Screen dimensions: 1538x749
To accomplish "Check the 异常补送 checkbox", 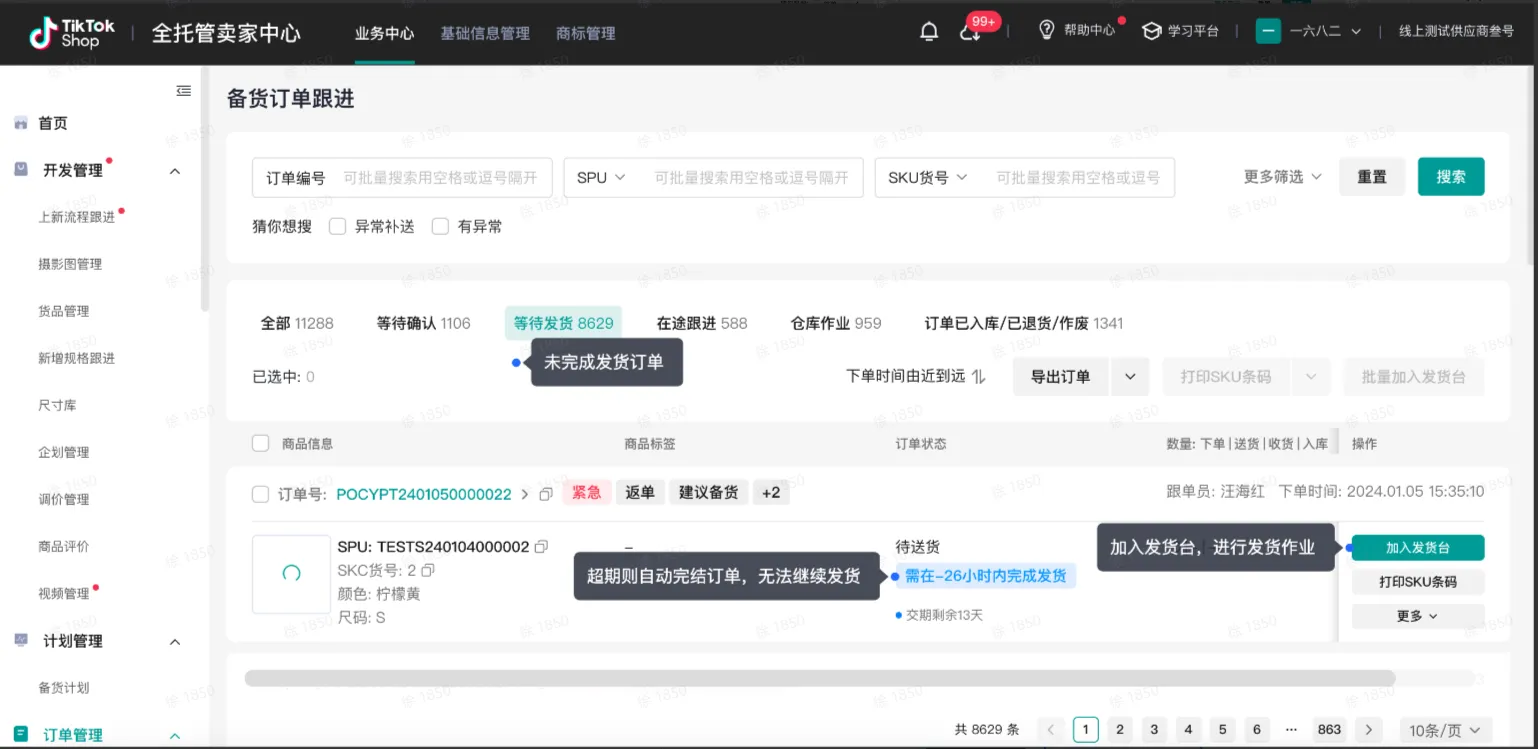I will [x=337, y=227].
